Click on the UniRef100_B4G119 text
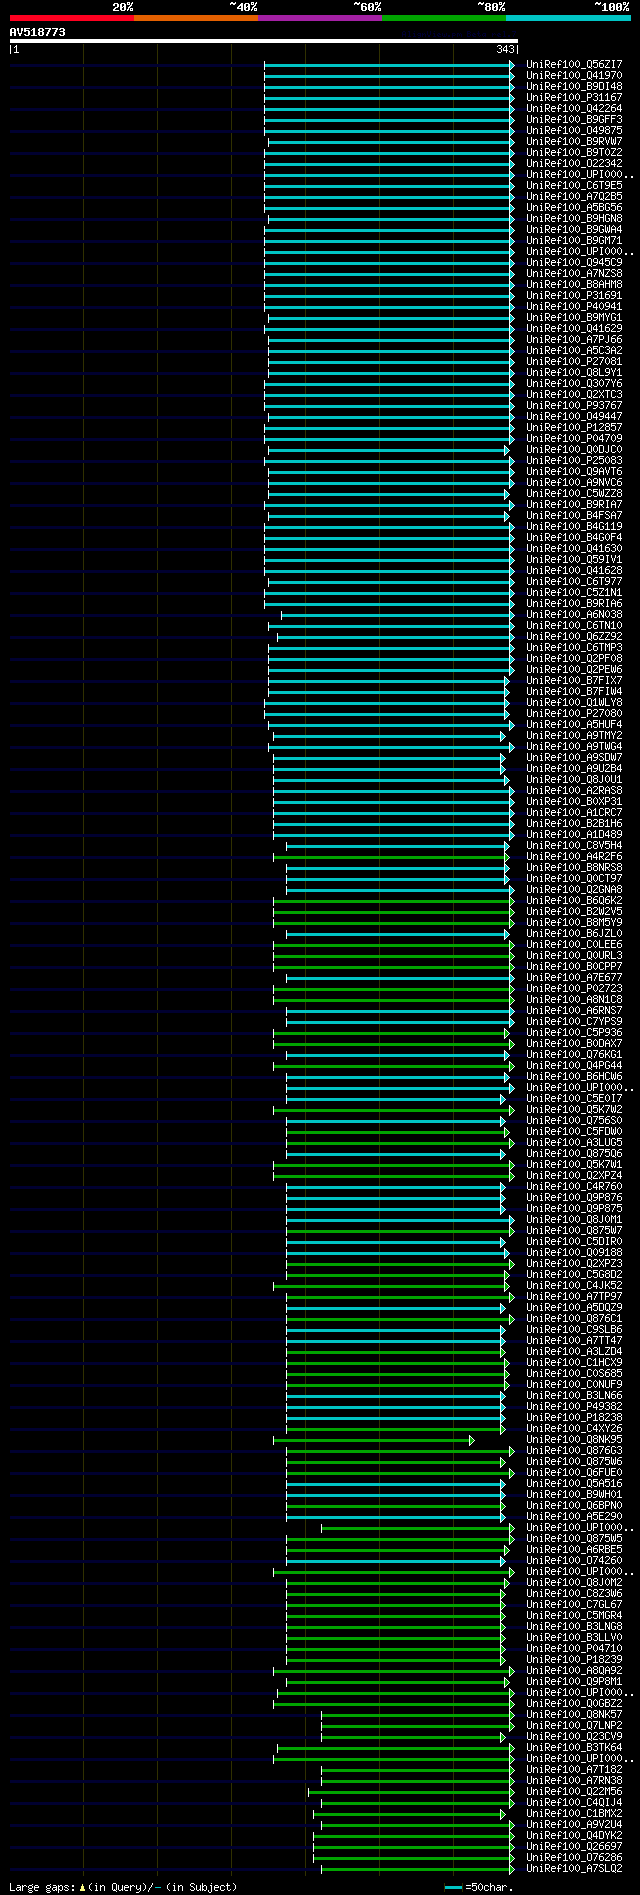Image resolution: width=640 pixels, height=1895 pixels. [574, 526]
